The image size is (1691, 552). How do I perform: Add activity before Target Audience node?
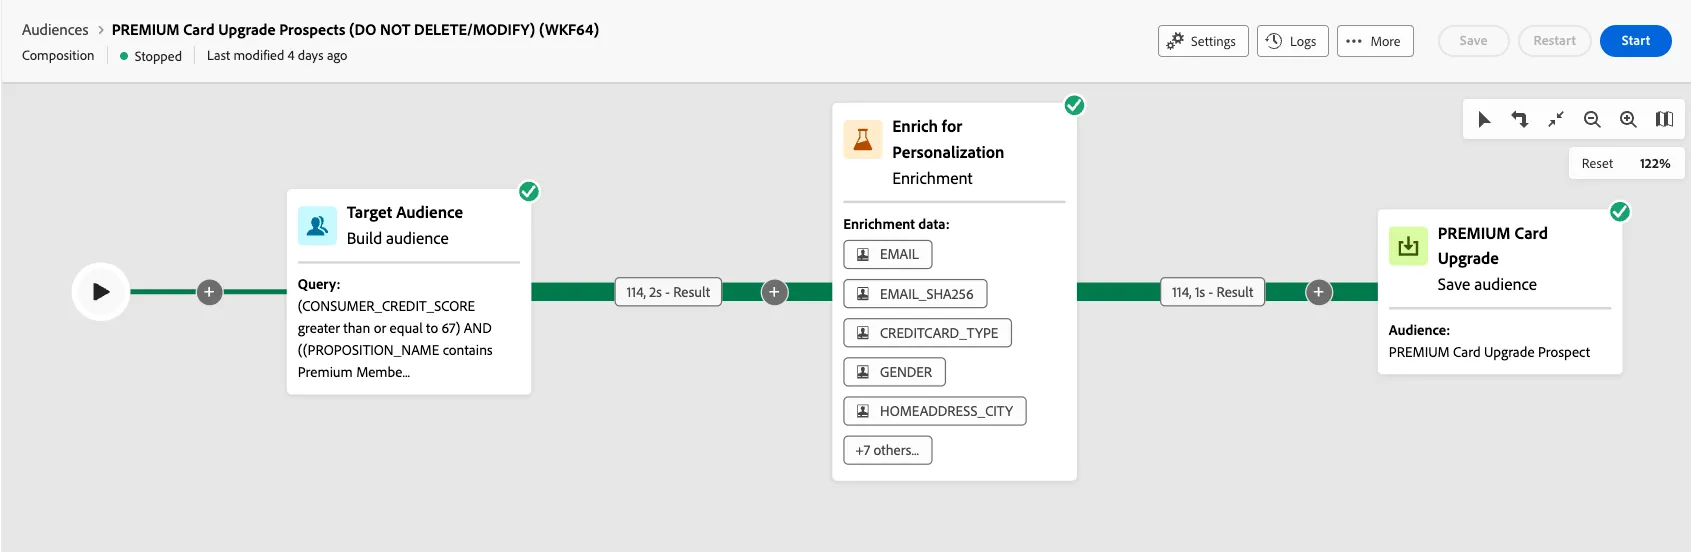209,292
